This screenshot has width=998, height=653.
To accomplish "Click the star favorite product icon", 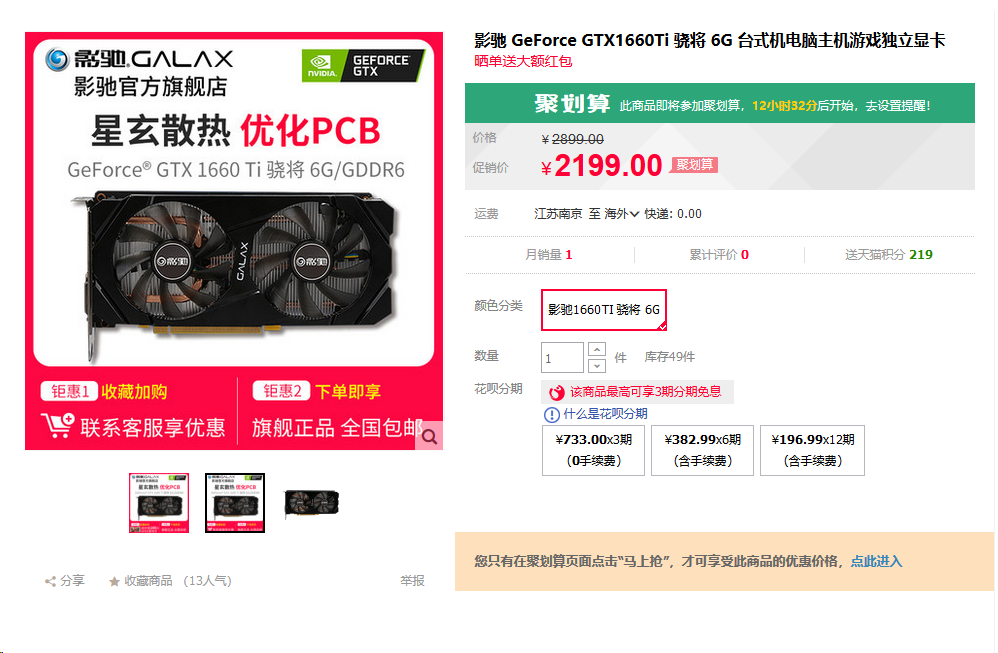I will point(114,581).
